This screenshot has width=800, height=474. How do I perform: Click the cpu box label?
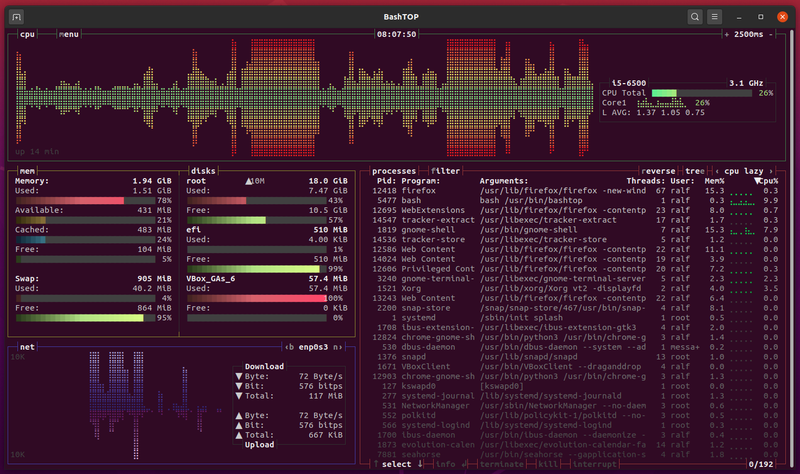coord(27,34)
